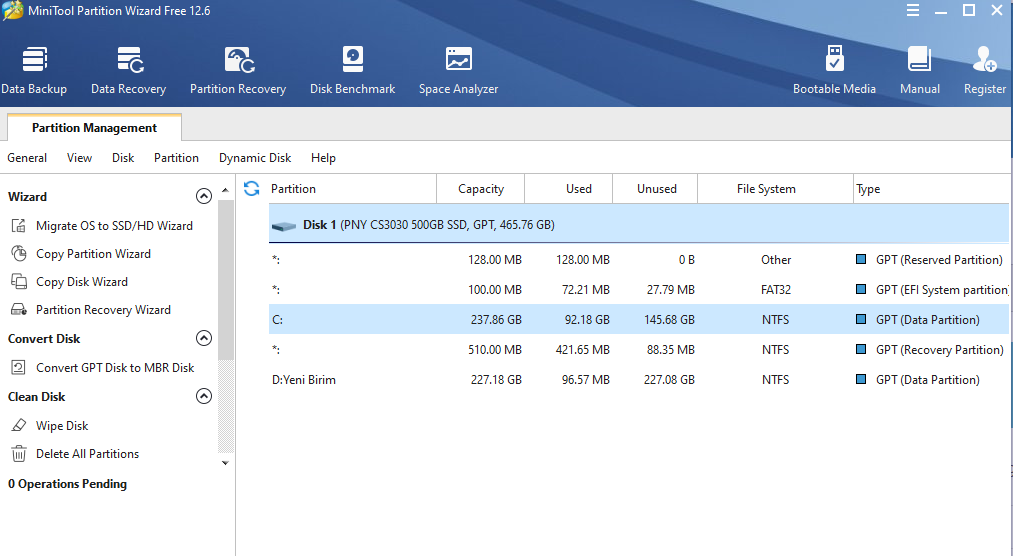1013x556 pixels.
Task: Open the Dynamic Disk menu
Action: pyautogui.click(x=255, y=158)
